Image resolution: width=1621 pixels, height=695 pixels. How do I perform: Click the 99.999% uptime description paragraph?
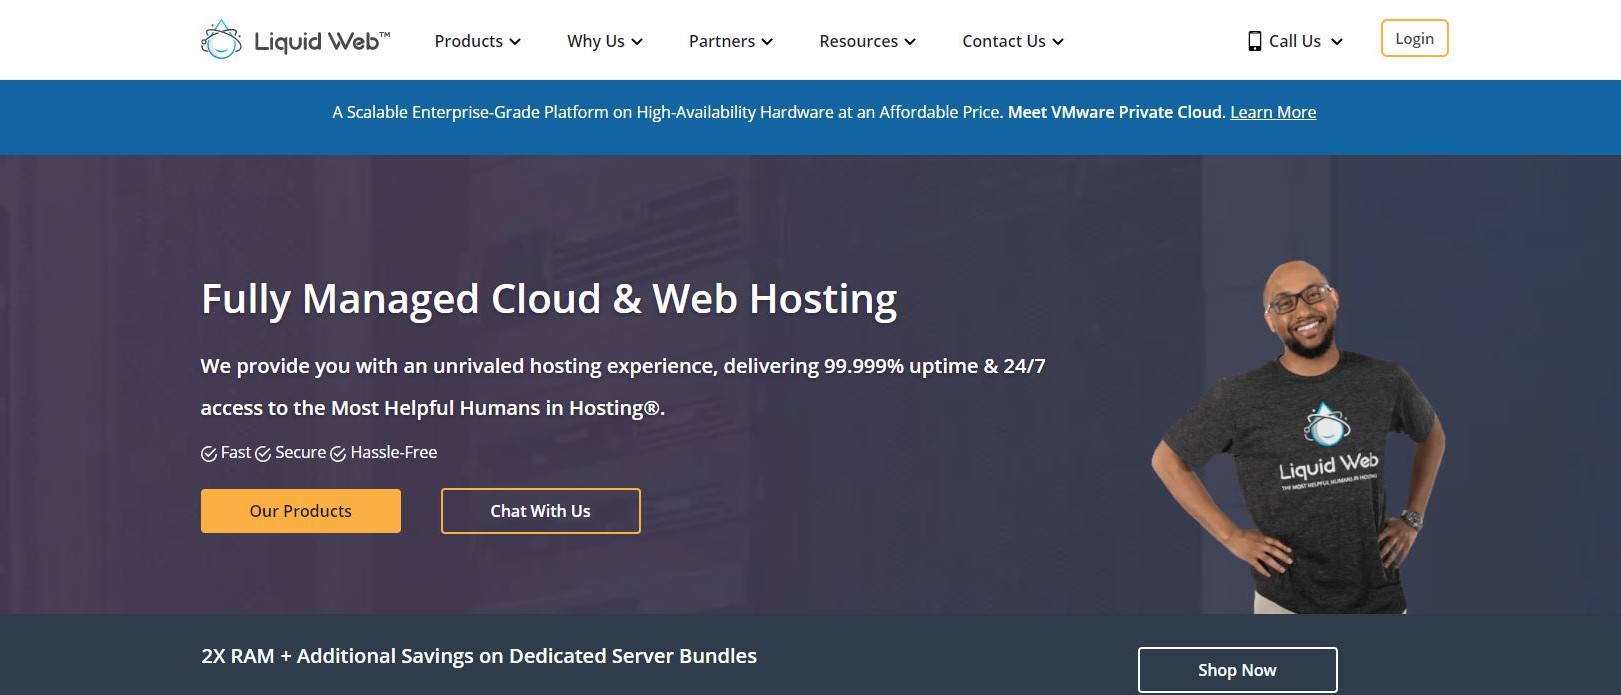click(x=623, y=387)
